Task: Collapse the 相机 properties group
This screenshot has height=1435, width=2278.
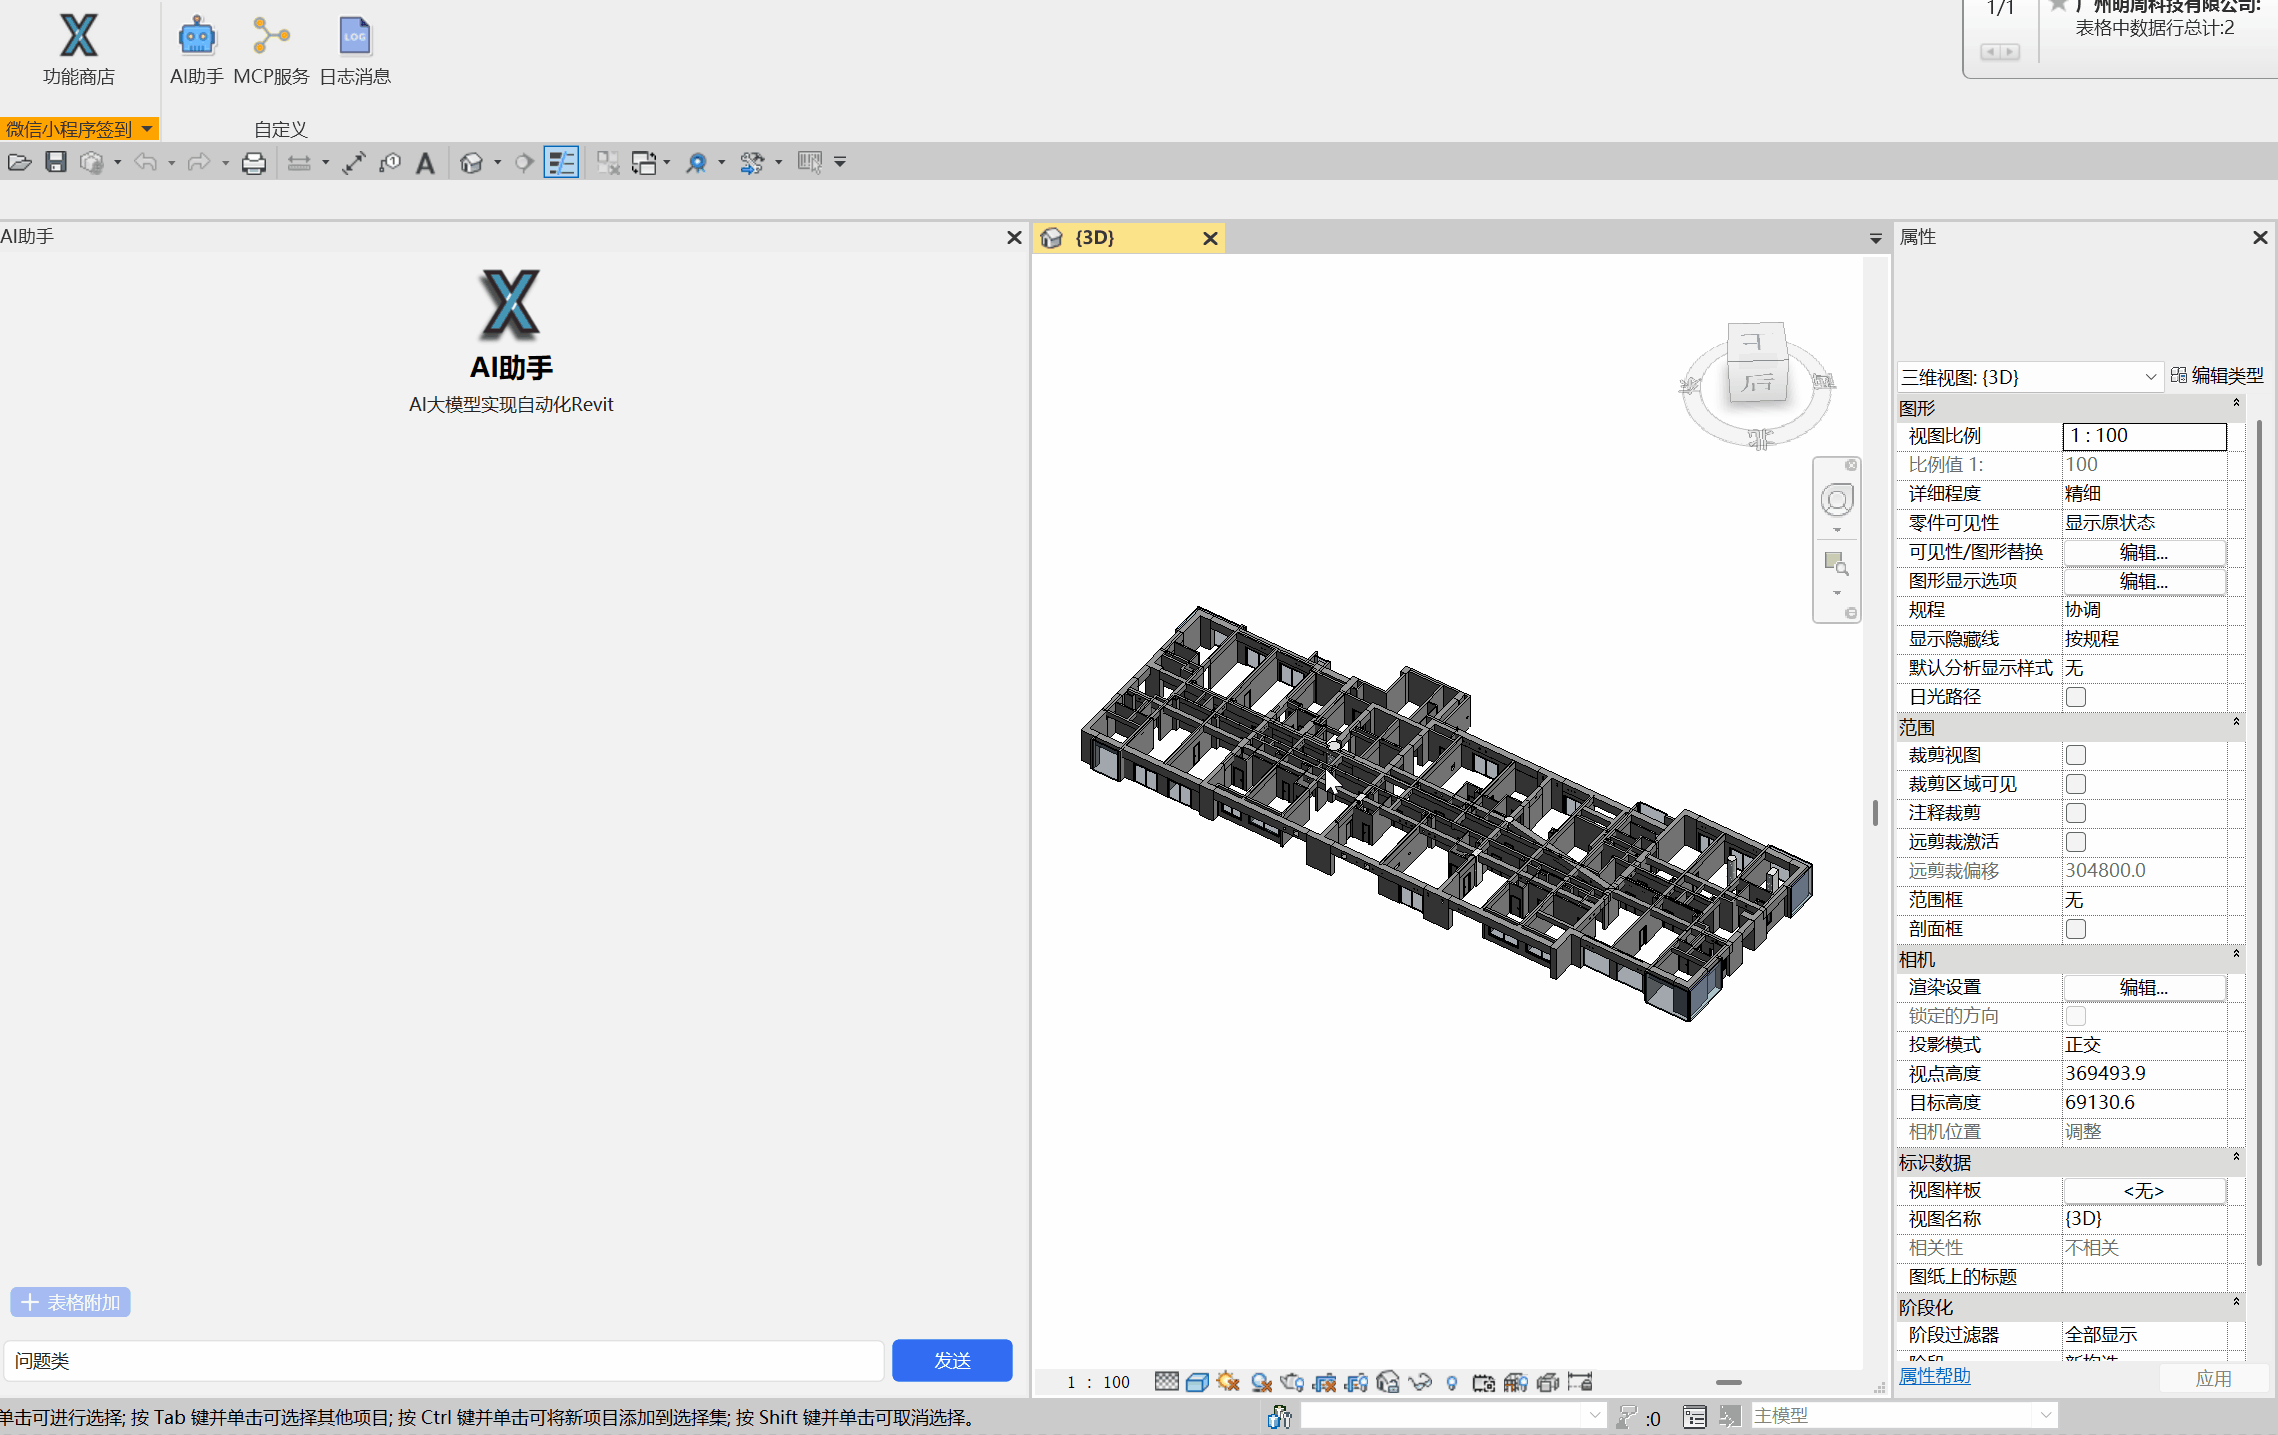Action: pyautogui.click(x=2236, y=954)
